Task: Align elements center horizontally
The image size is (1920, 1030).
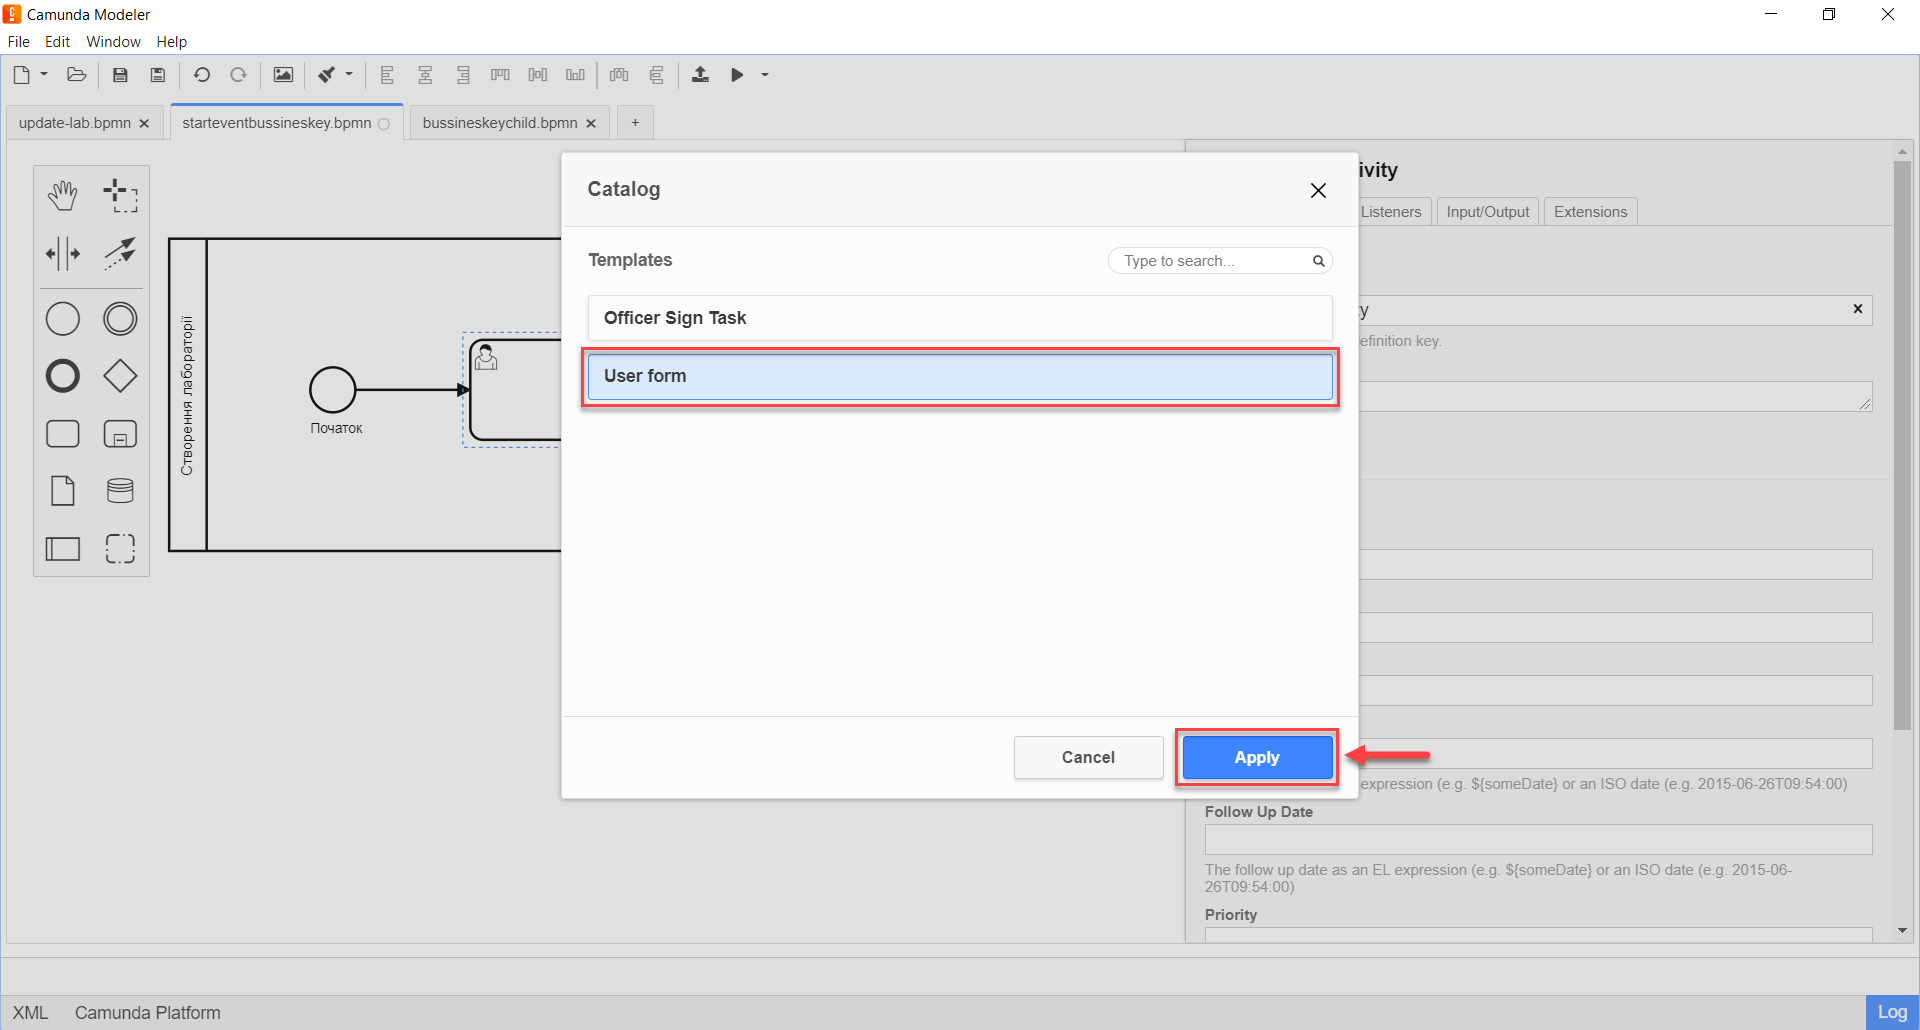Action: 425,75
